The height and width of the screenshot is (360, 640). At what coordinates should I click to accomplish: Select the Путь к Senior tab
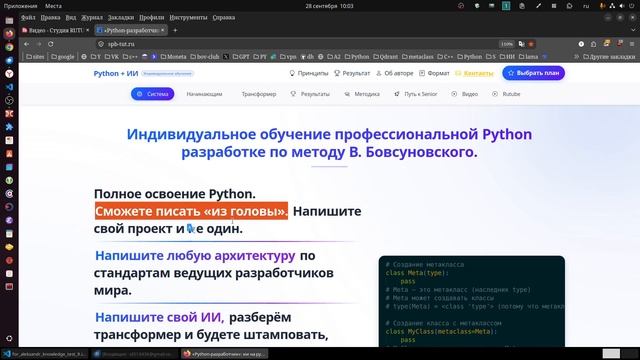click(x=416, y=94)
